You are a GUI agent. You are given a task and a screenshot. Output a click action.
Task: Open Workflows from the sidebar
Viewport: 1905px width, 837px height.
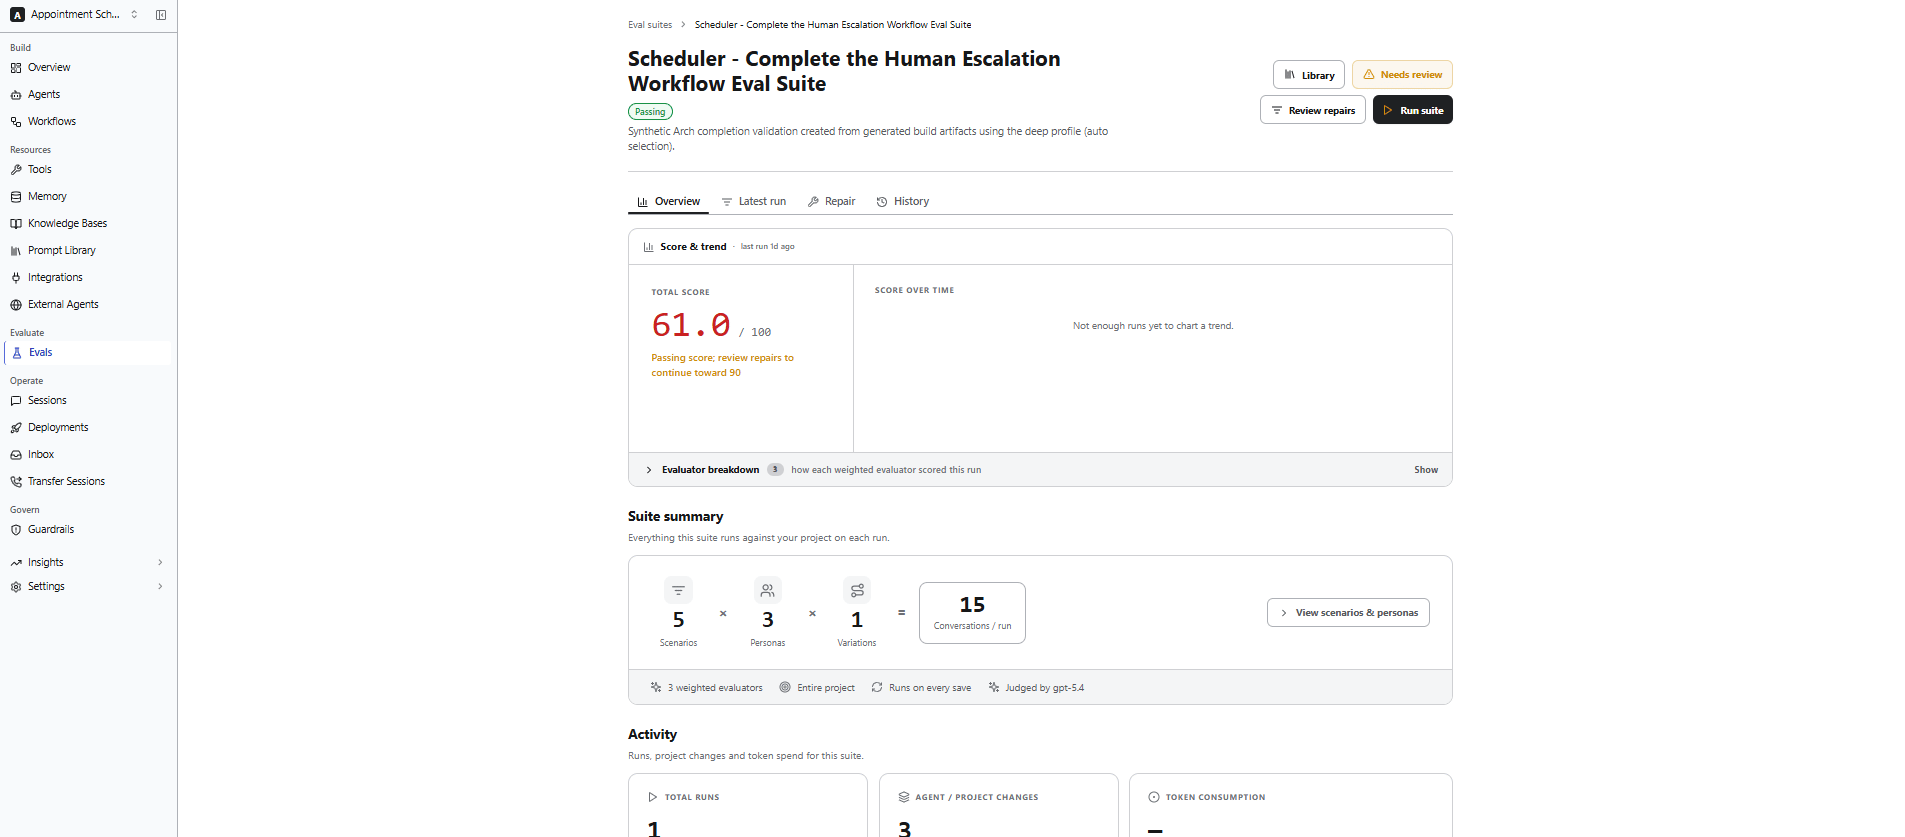point(52,122)
